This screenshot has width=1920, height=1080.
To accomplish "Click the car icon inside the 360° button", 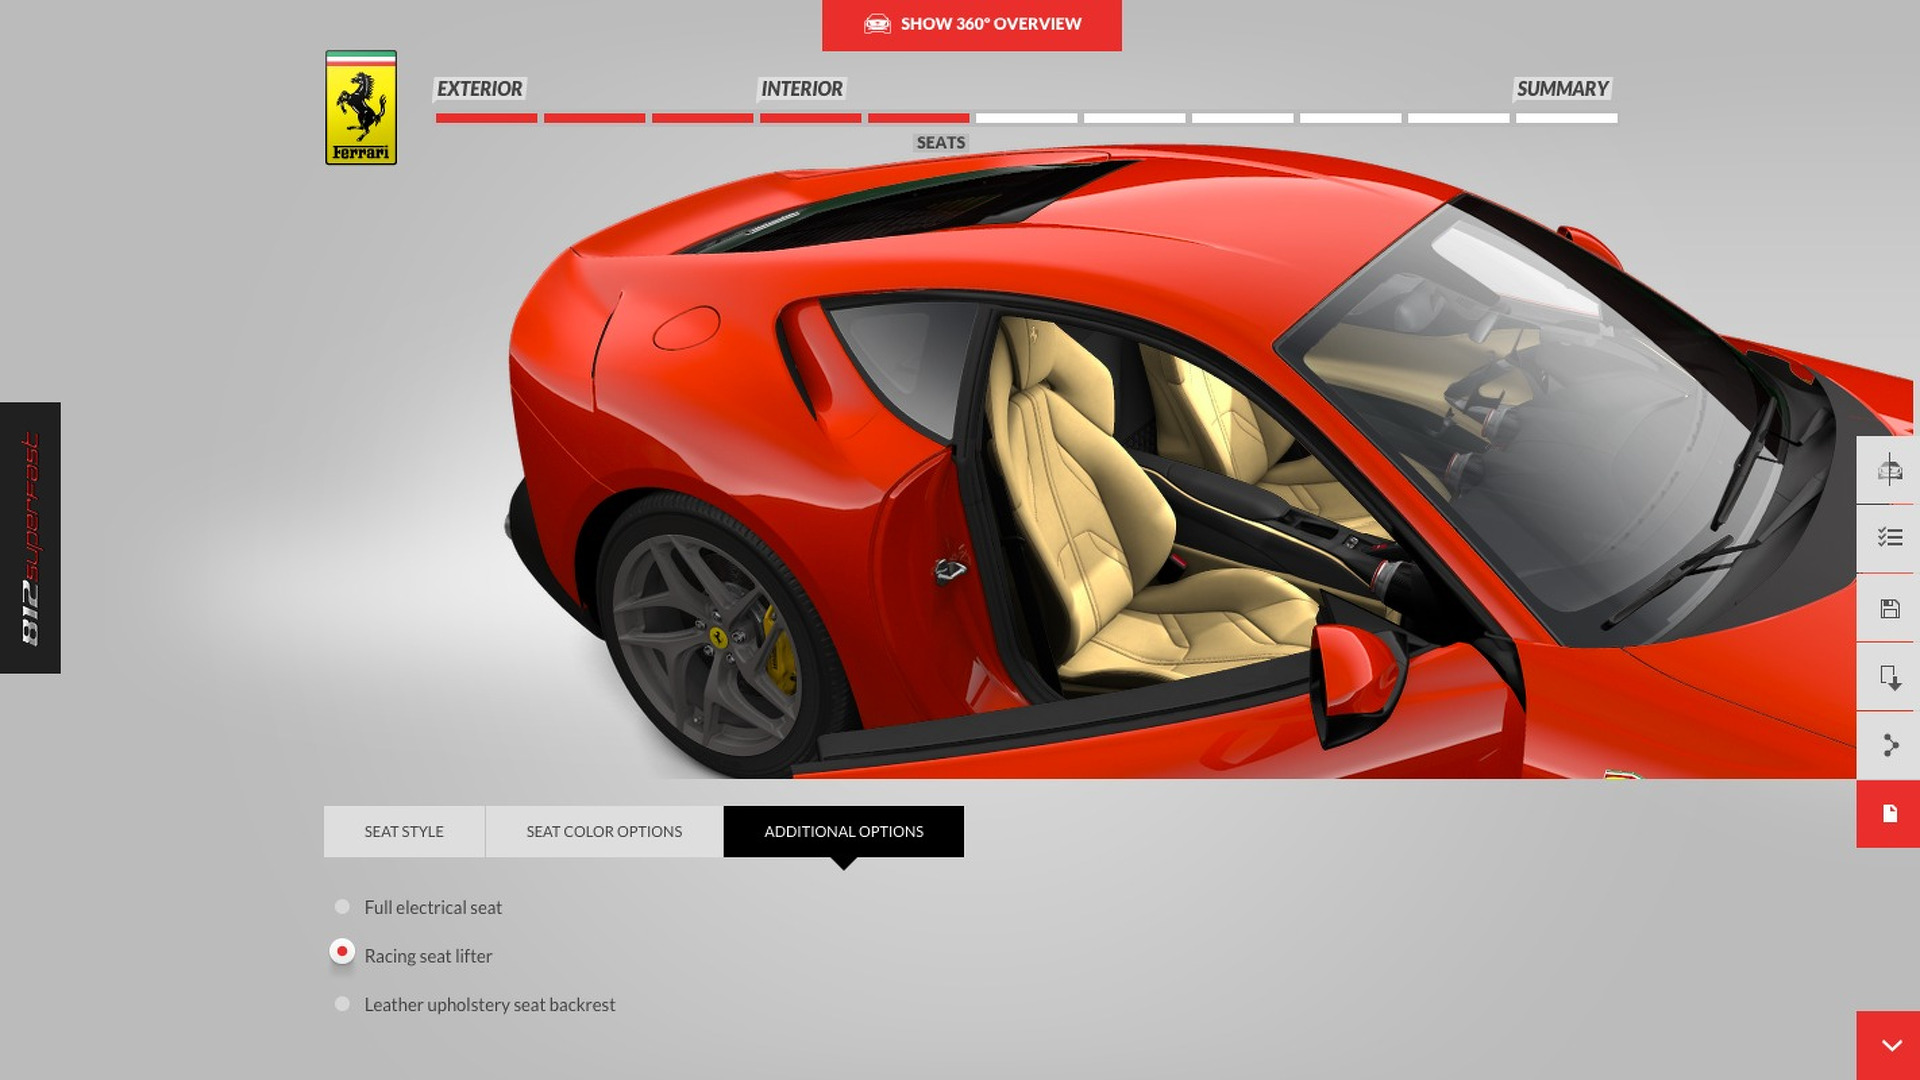I will (878, 24).
